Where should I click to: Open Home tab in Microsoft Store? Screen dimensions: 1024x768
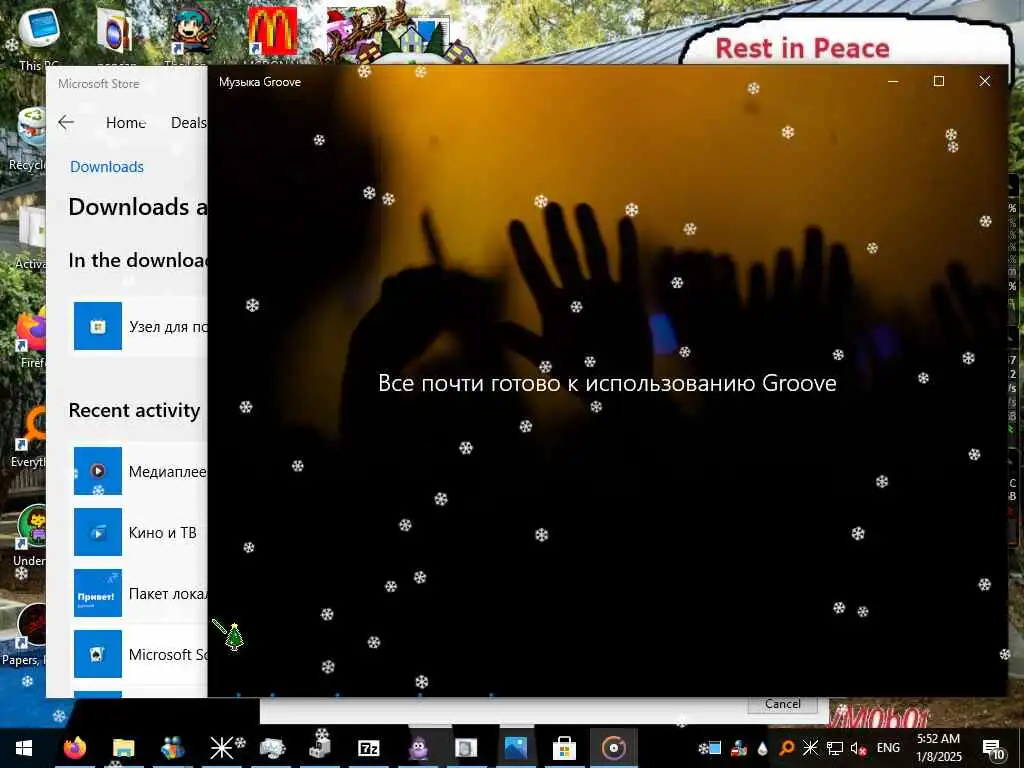pos(125,123)
